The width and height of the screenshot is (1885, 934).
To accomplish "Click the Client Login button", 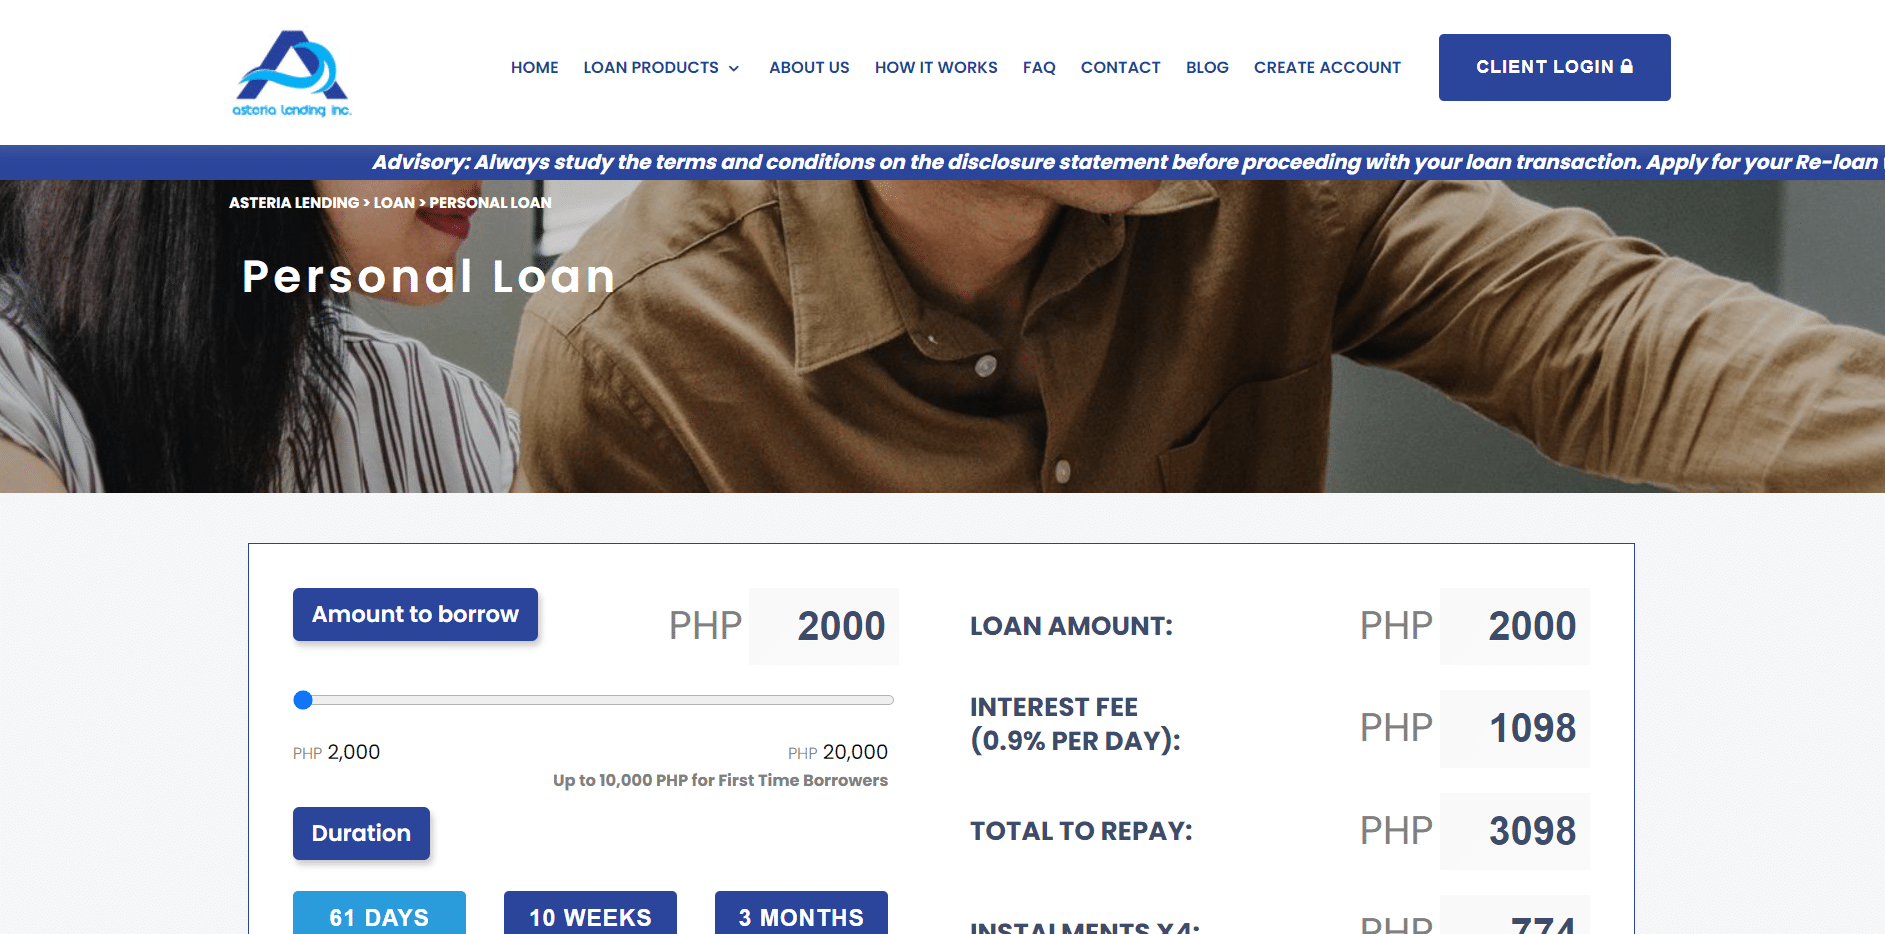I will tap(1554, 67).
